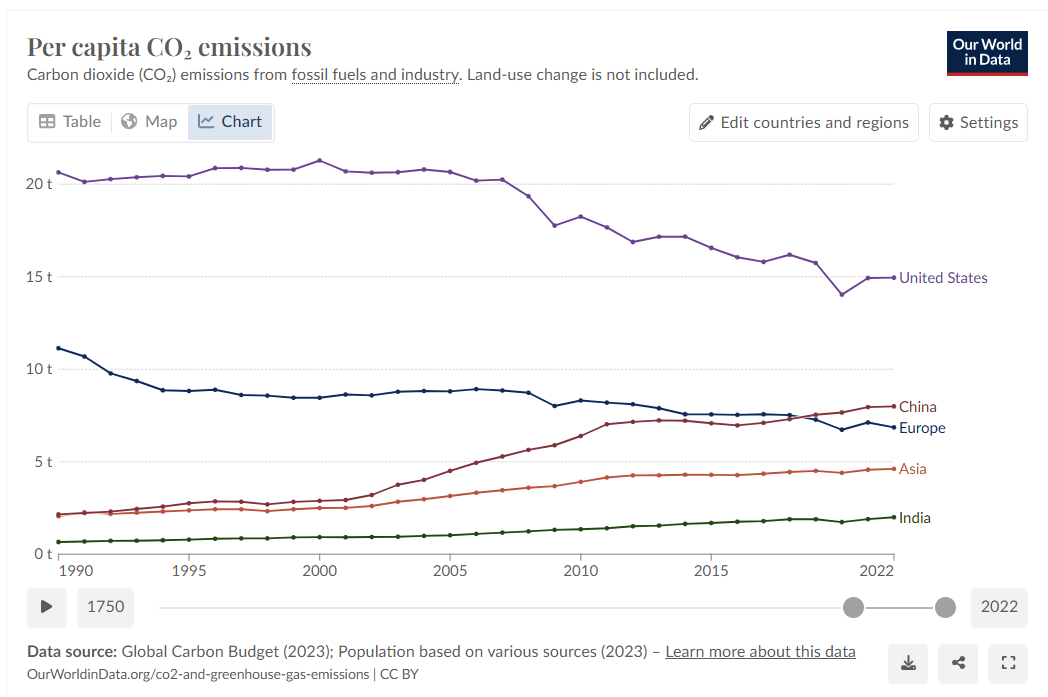Click the share icon button
This screenshot has height=697, width=1048.
point(958,662)
